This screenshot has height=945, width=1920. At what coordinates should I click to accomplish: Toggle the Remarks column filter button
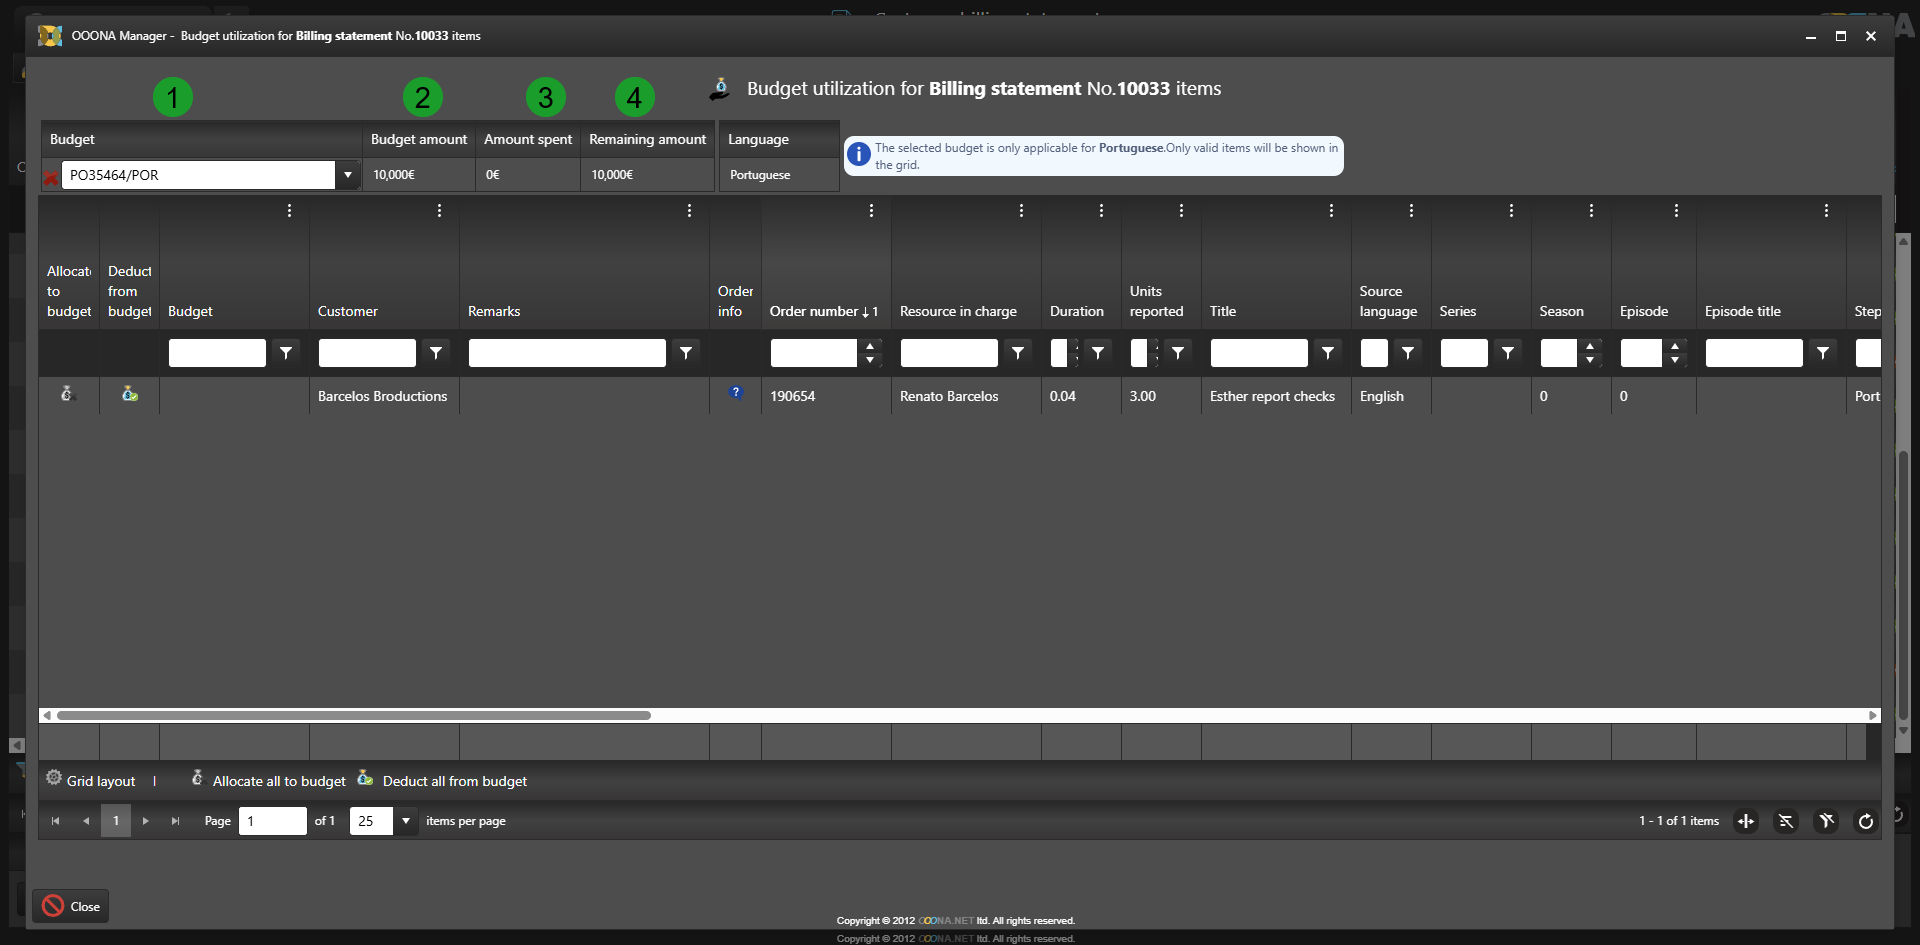click(x=686, y=353)
